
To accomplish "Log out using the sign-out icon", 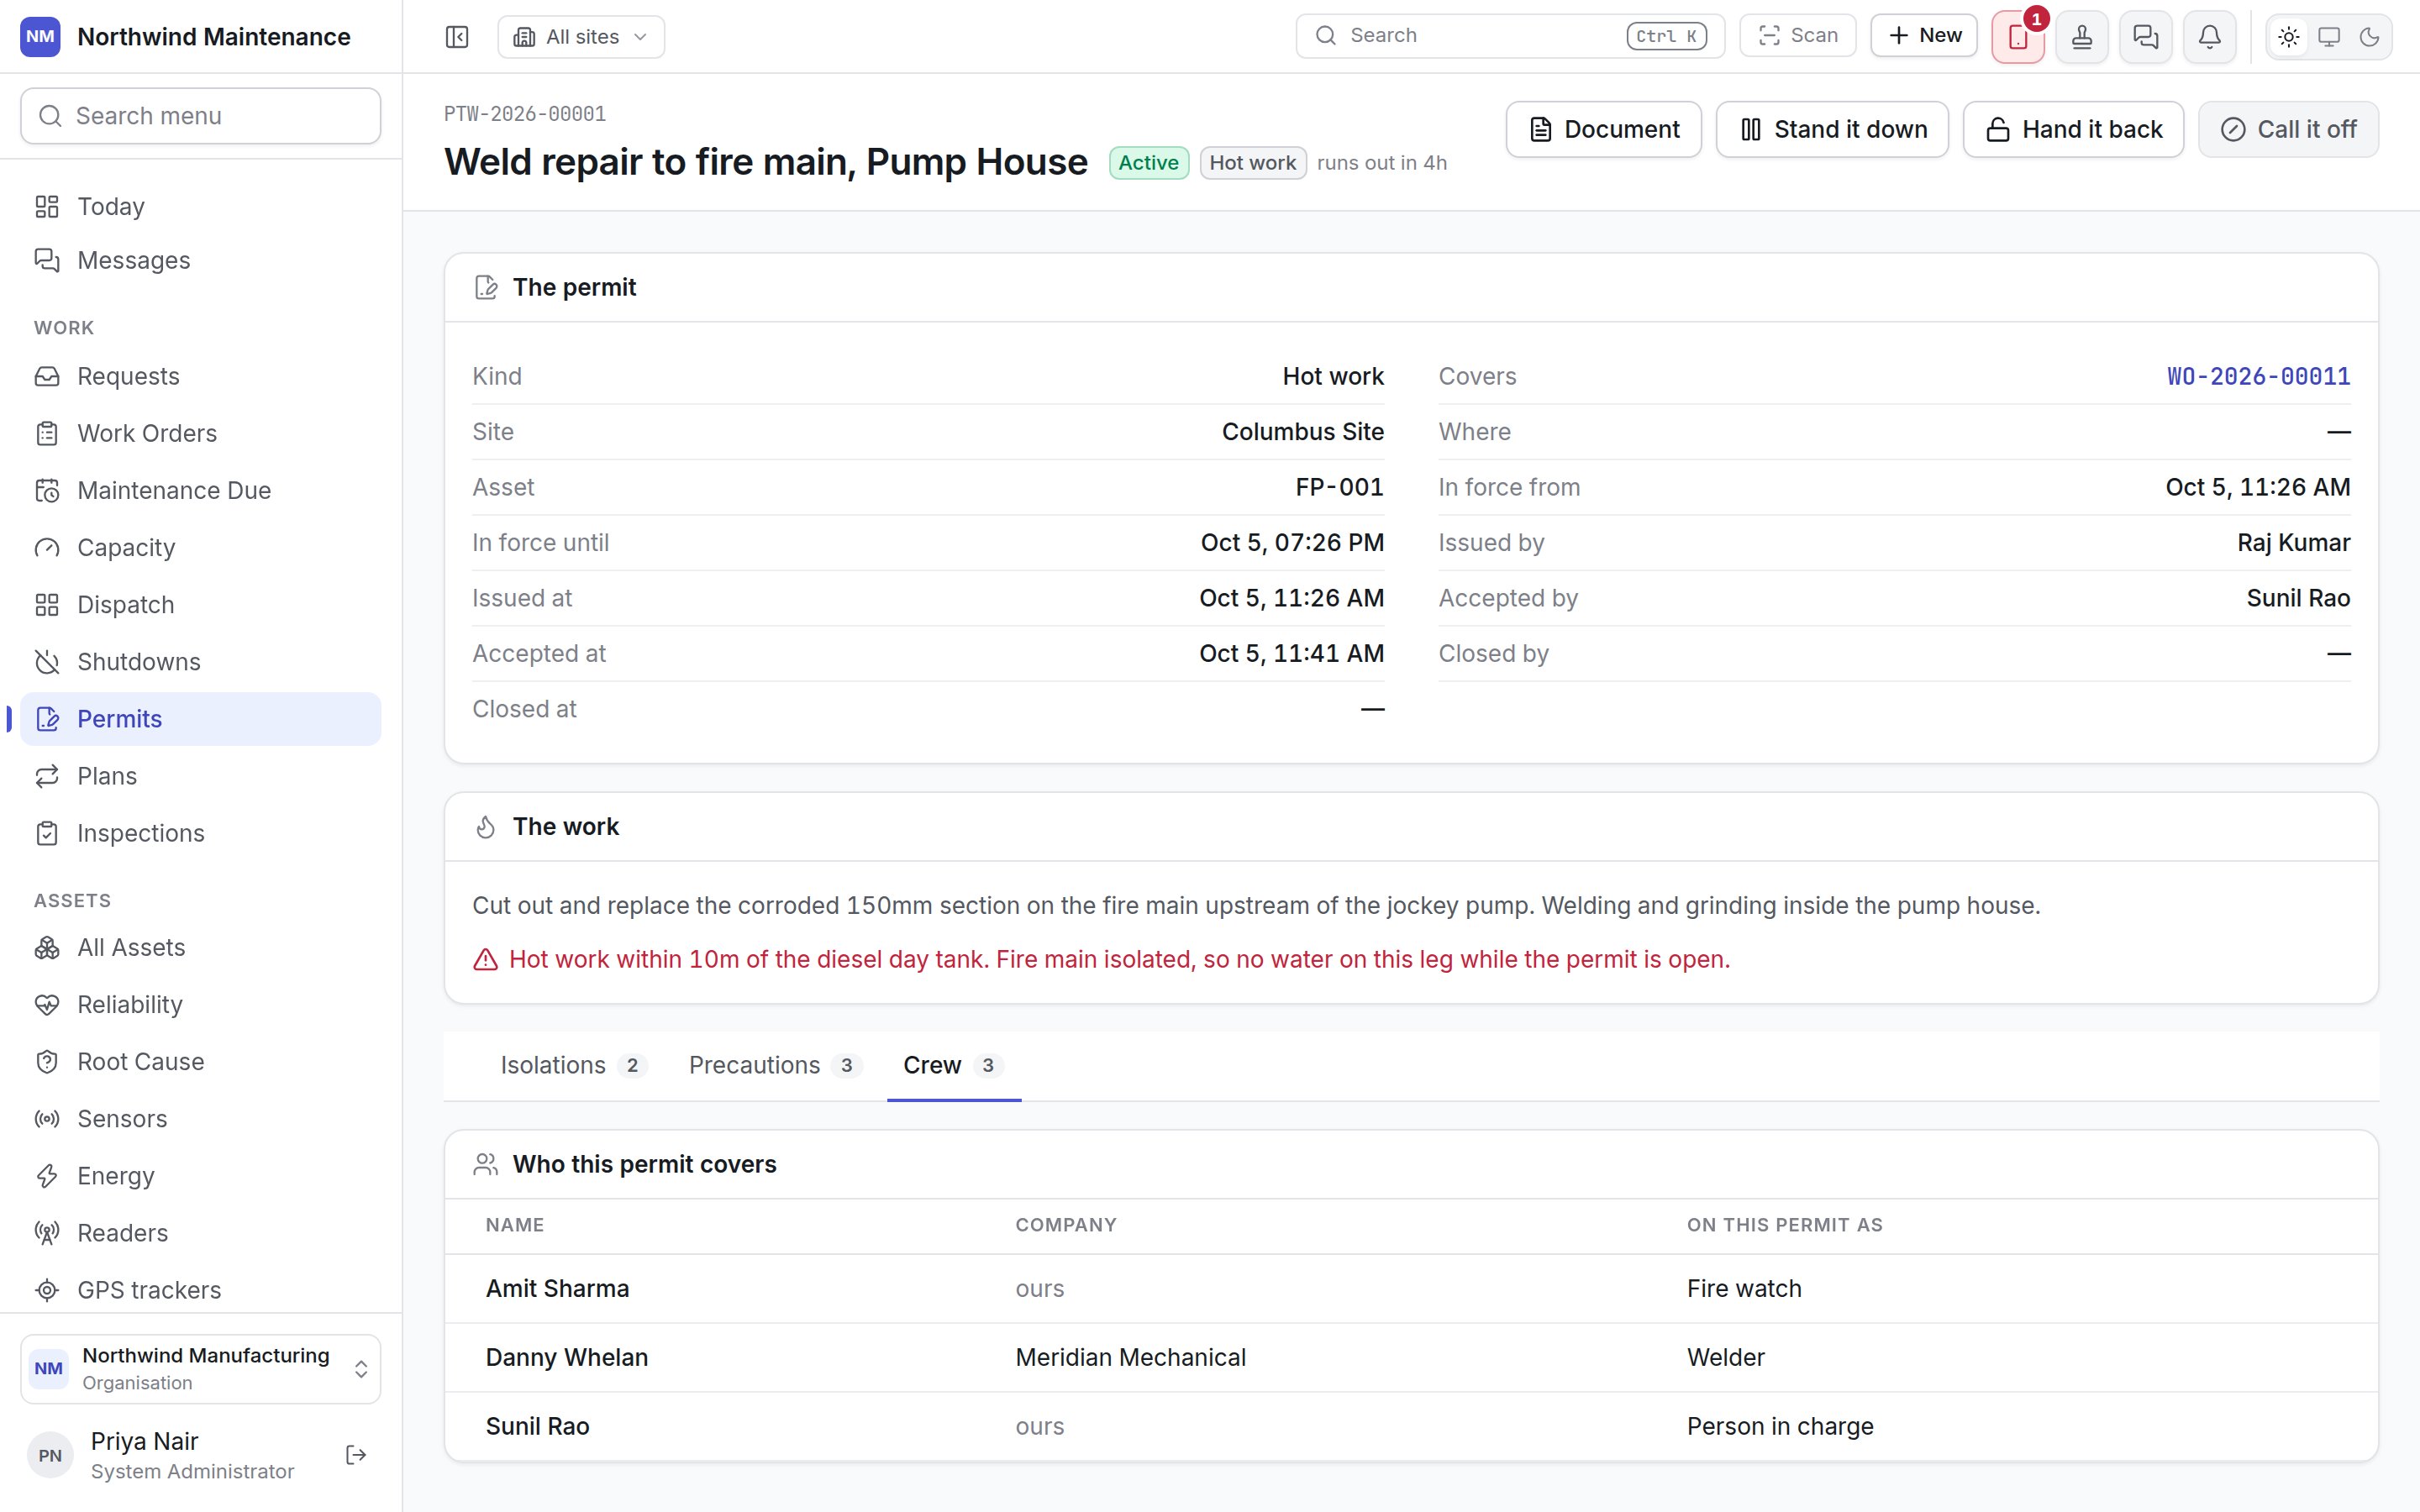I will pyautogui.click(x=356, y=1455).
